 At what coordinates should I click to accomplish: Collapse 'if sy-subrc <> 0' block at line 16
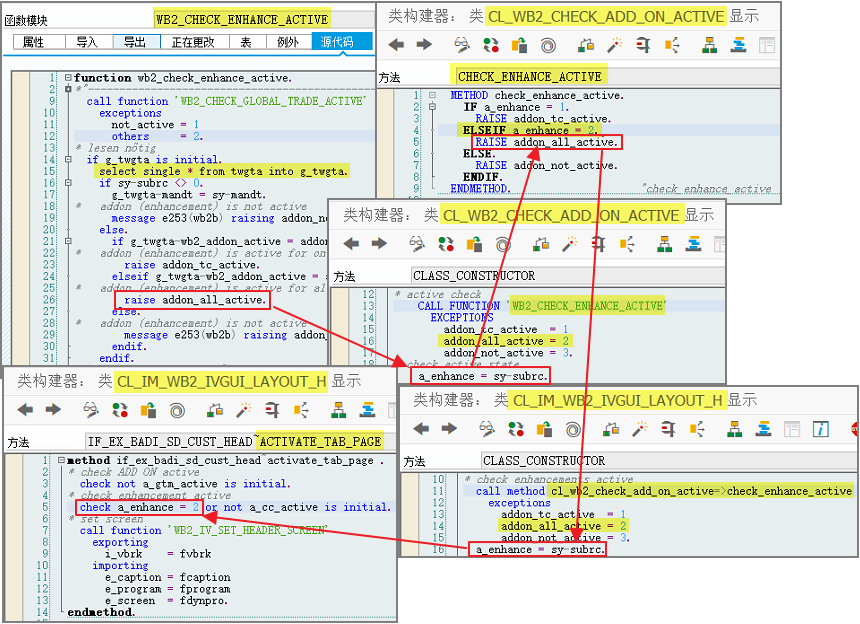68,183
